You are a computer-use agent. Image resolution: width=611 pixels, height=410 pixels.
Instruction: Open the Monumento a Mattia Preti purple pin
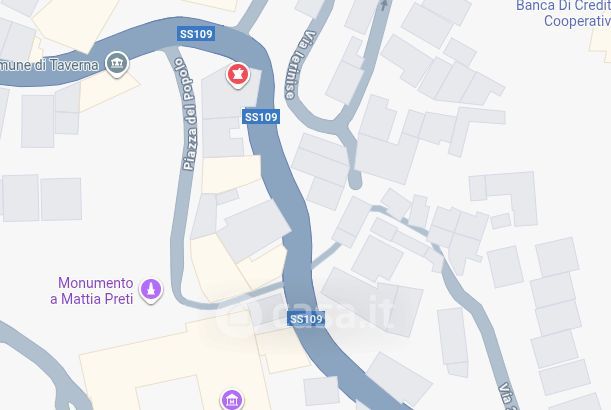151,291
